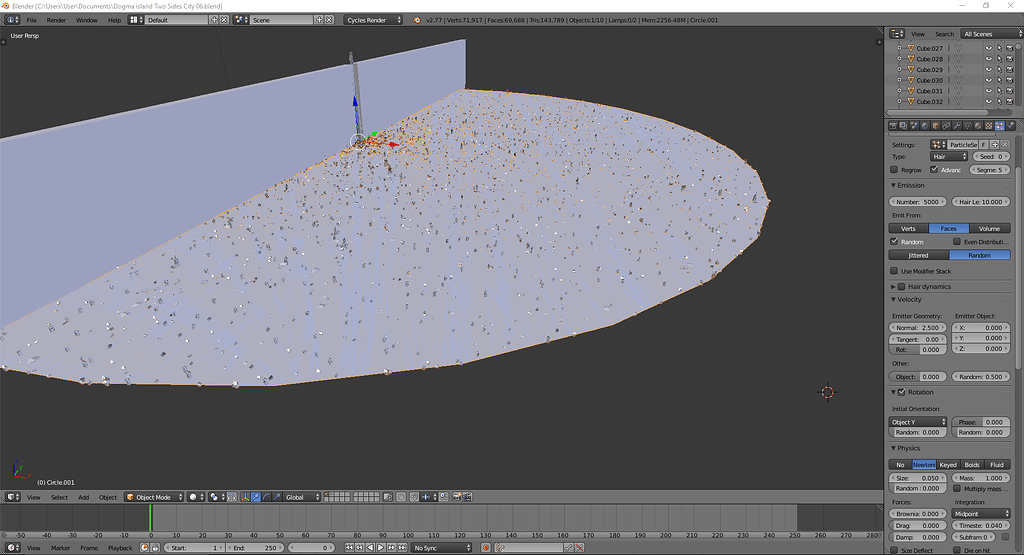Toggle fake user F for particle settings

pos(984,144)
